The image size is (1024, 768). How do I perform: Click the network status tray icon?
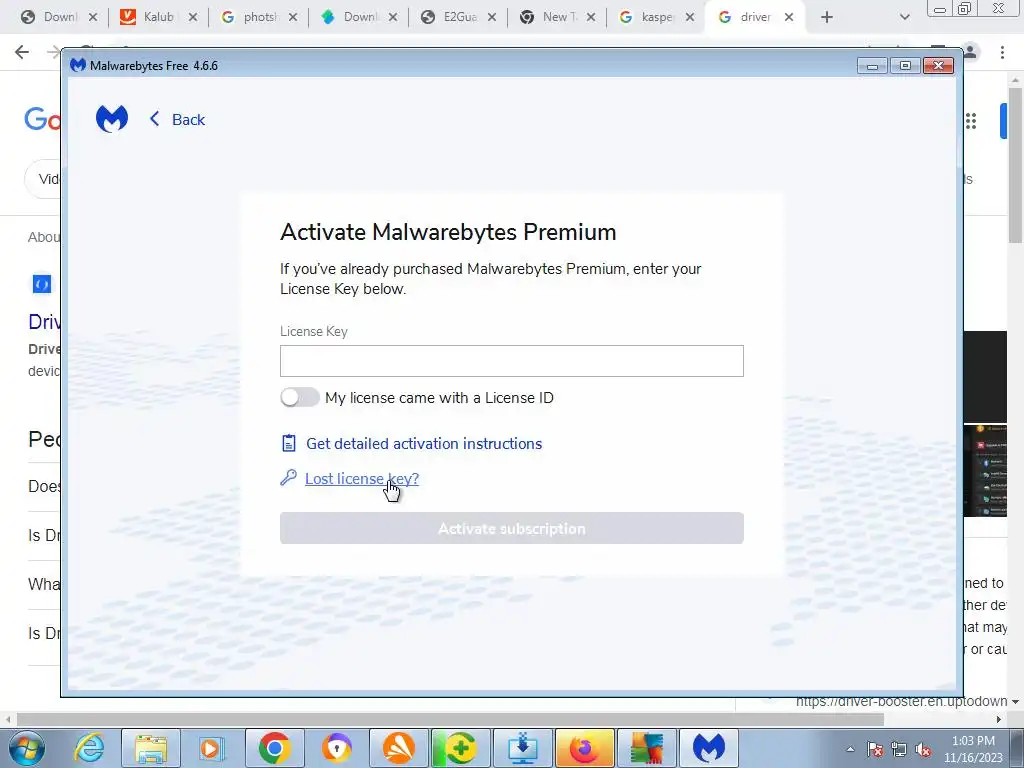click(899, 749)
